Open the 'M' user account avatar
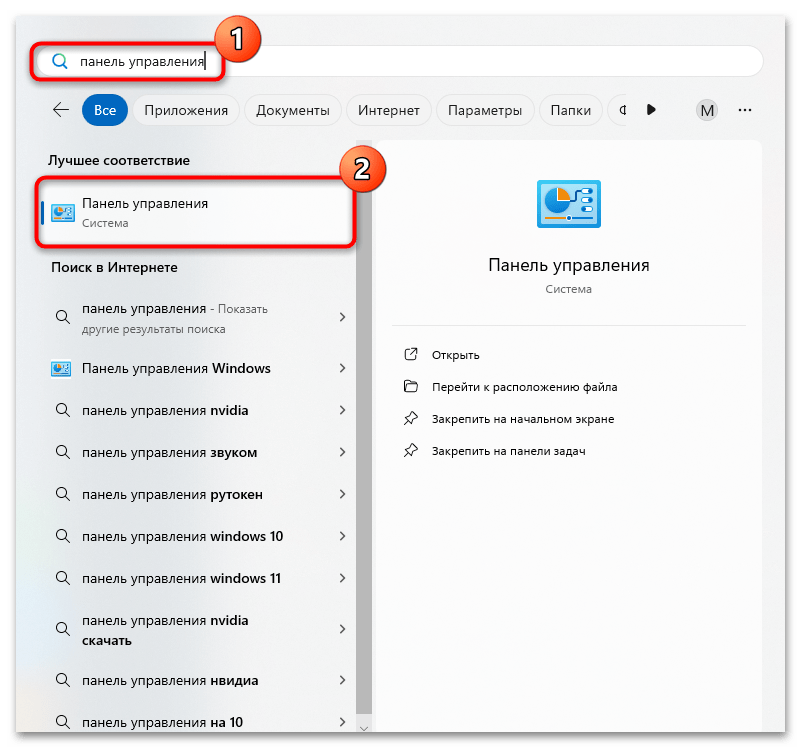This screenshot has width=801, height=748. point(707,110)
